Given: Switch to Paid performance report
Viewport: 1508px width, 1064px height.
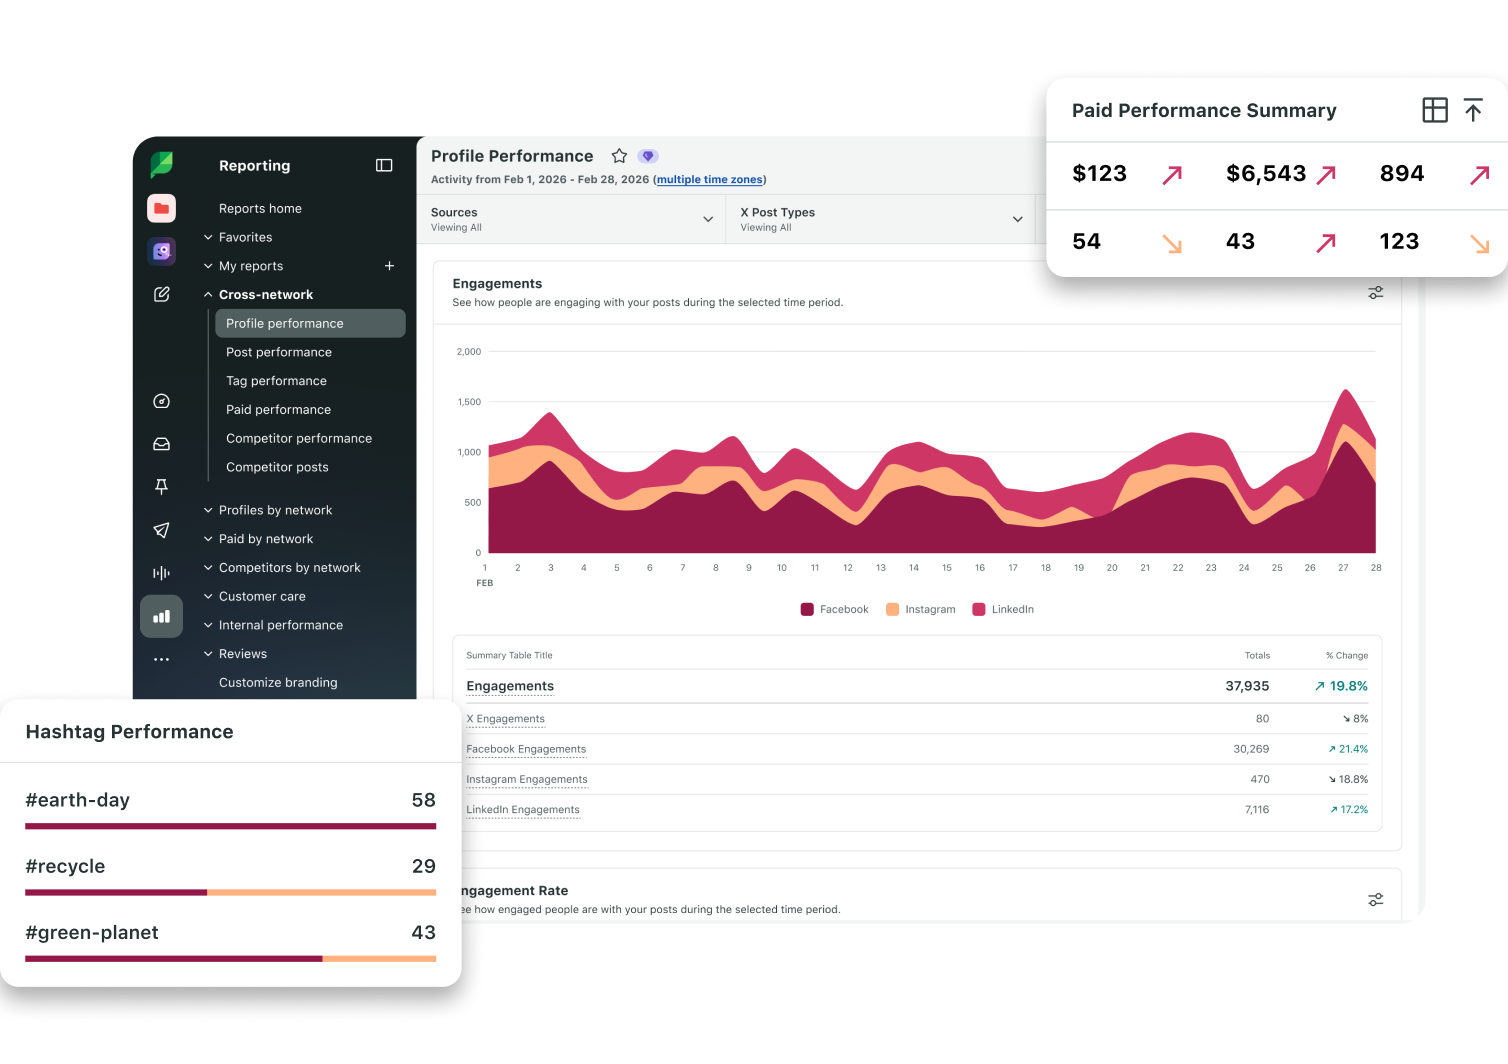Looking at the screenshot, I should coord(278,409).
